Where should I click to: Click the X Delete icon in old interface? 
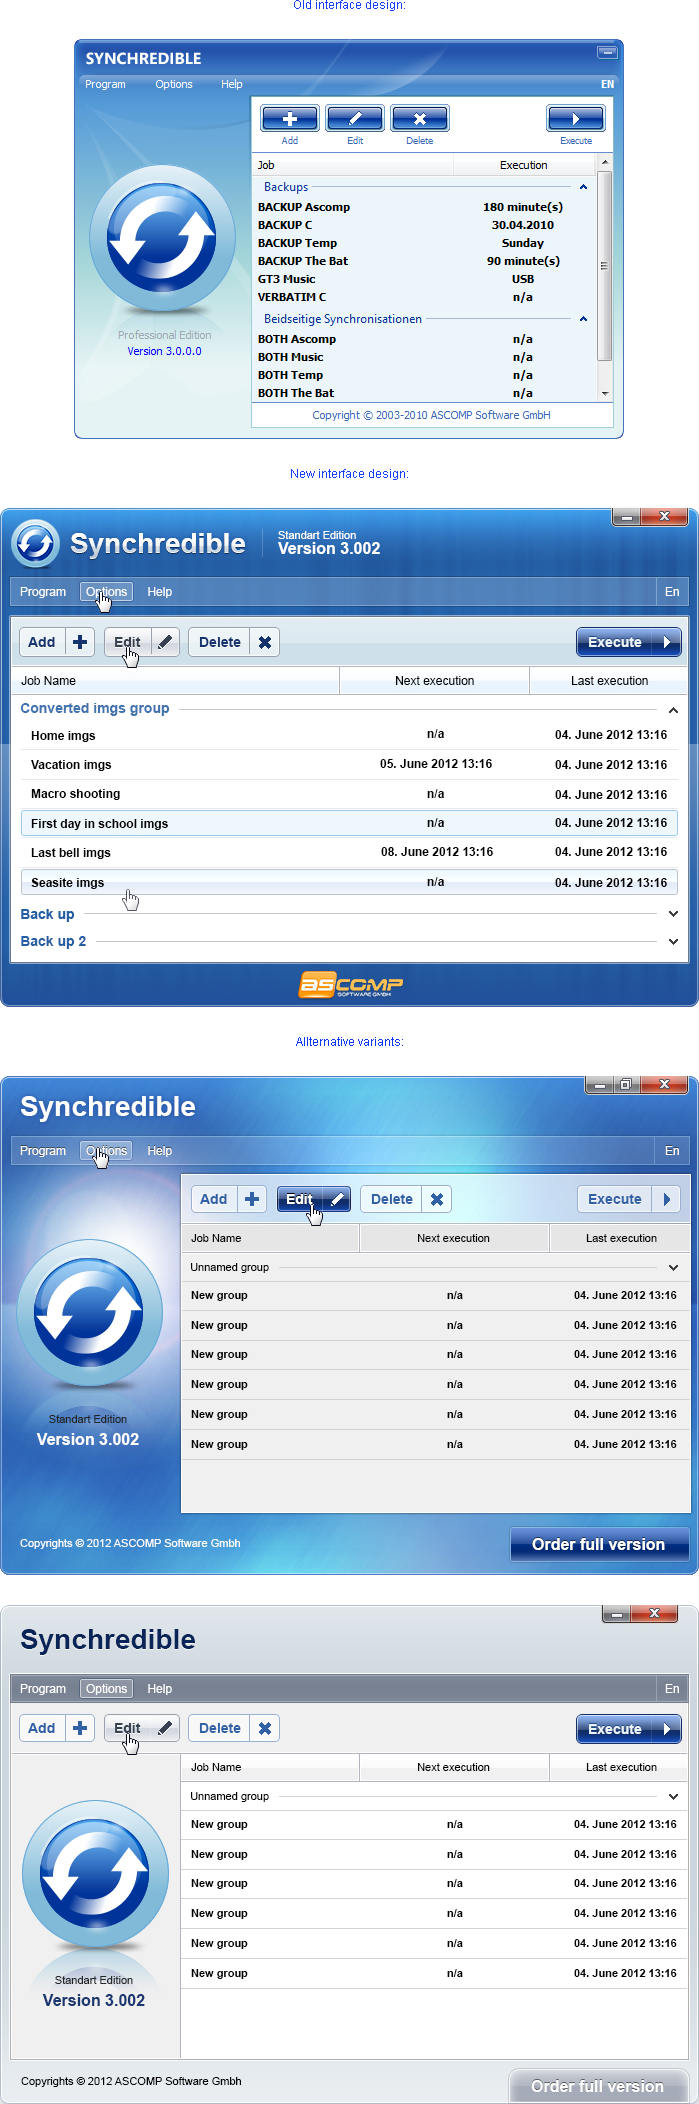pos(420,119)
